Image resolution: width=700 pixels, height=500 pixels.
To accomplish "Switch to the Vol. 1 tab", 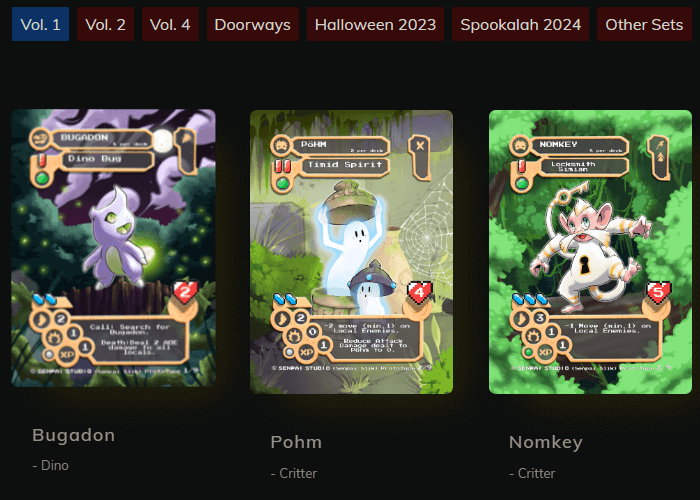I will click(x=41, y=24).
